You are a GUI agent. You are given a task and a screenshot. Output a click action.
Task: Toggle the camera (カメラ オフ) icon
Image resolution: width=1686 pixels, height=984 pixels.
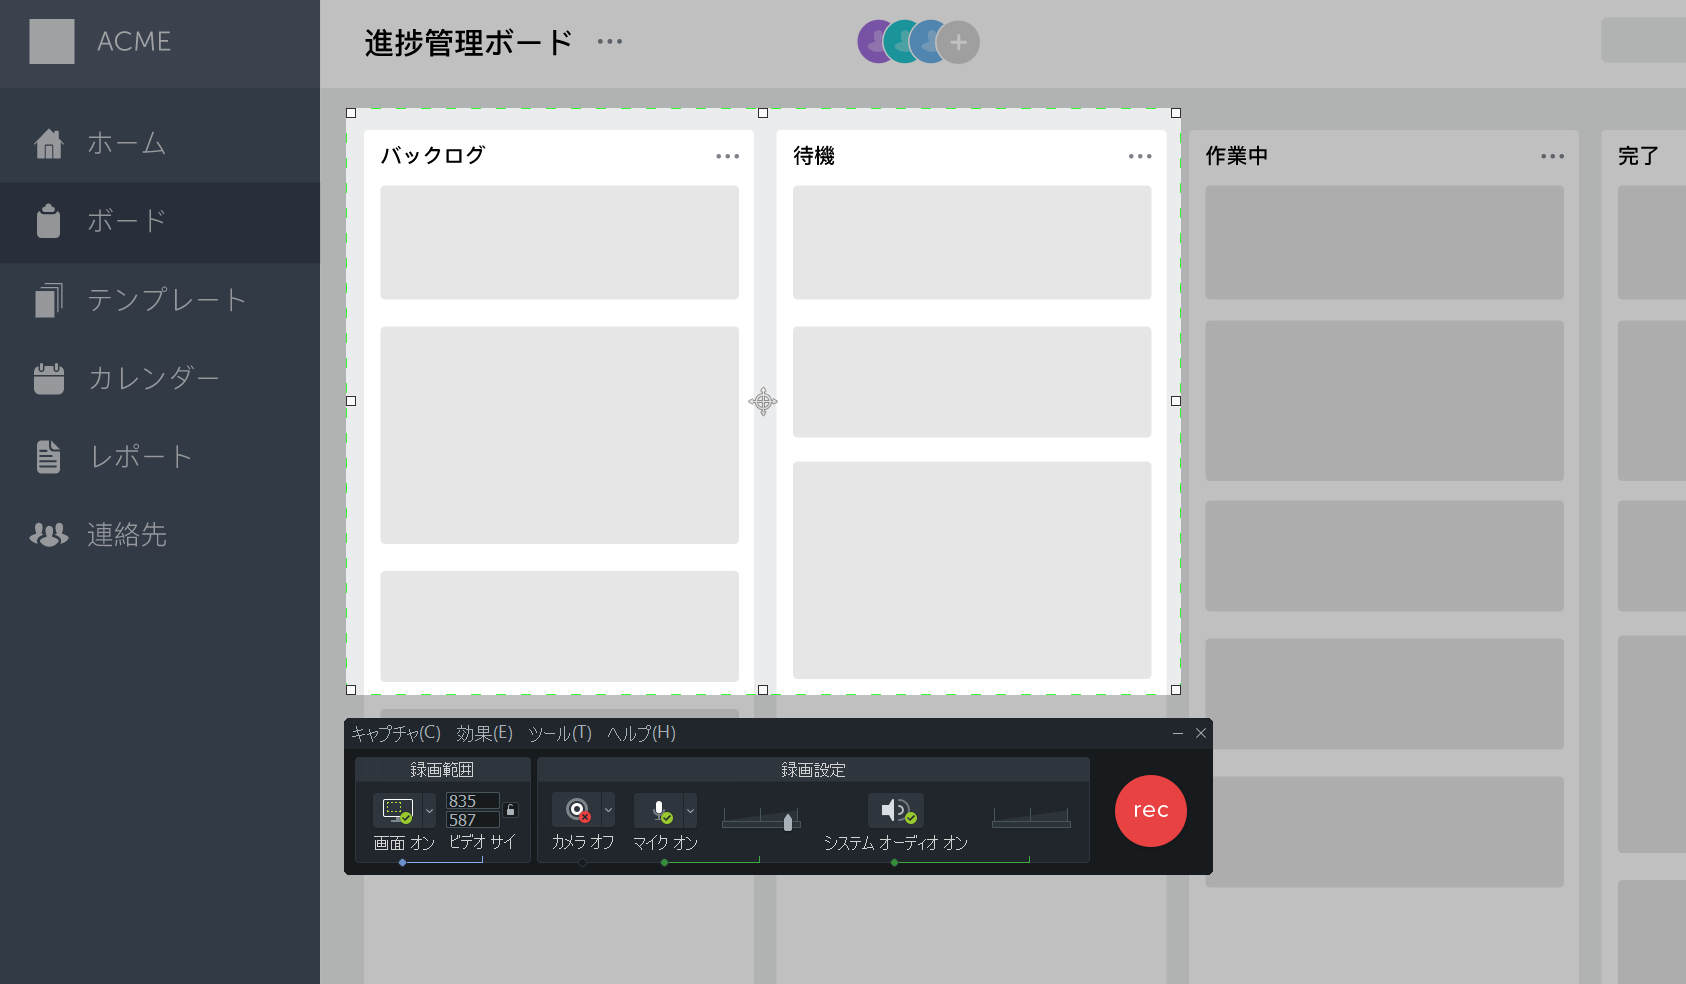point(577,810)
